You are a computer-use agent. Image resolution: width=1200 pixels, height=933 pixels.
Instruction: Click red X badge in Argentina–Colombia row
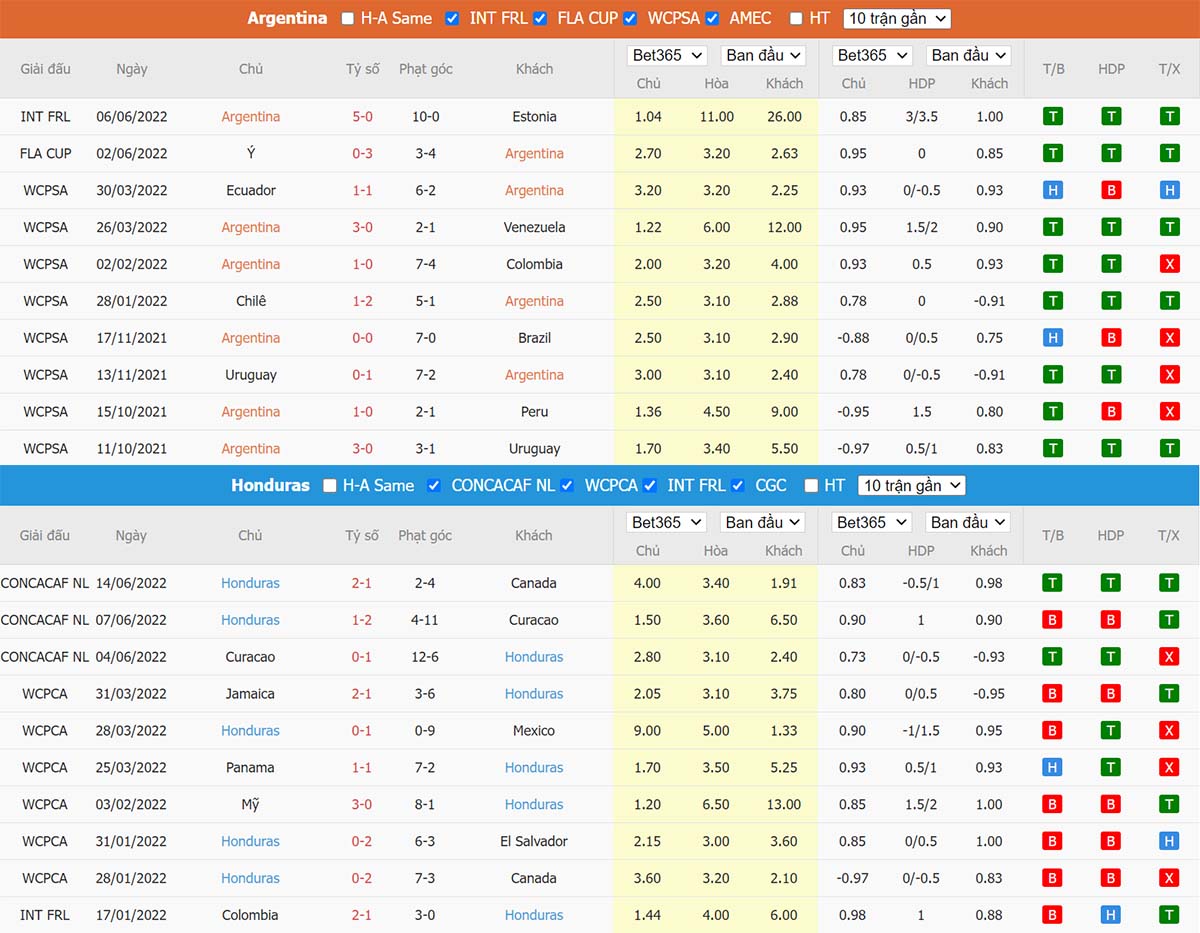coord(1169,265)
